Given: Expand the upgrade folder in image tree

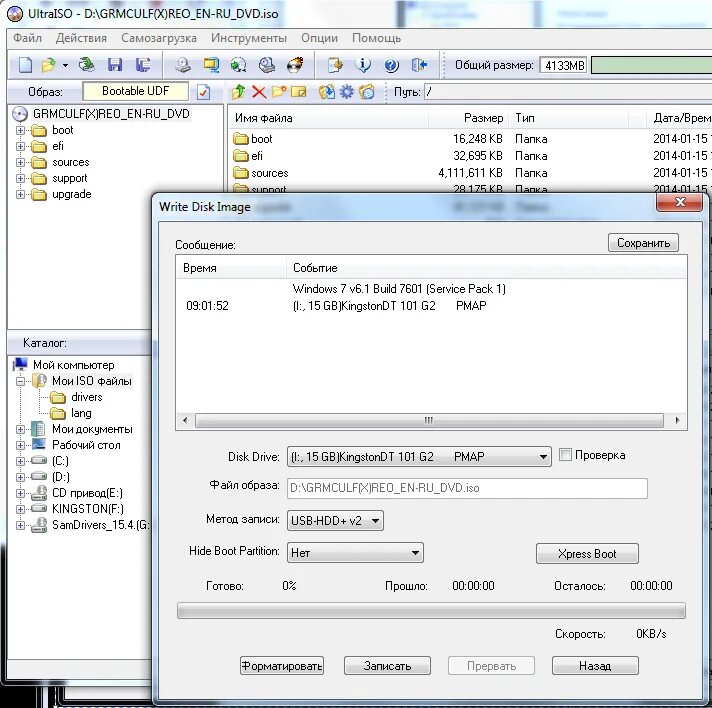Looking at the screenshot, I should (20, 194).
